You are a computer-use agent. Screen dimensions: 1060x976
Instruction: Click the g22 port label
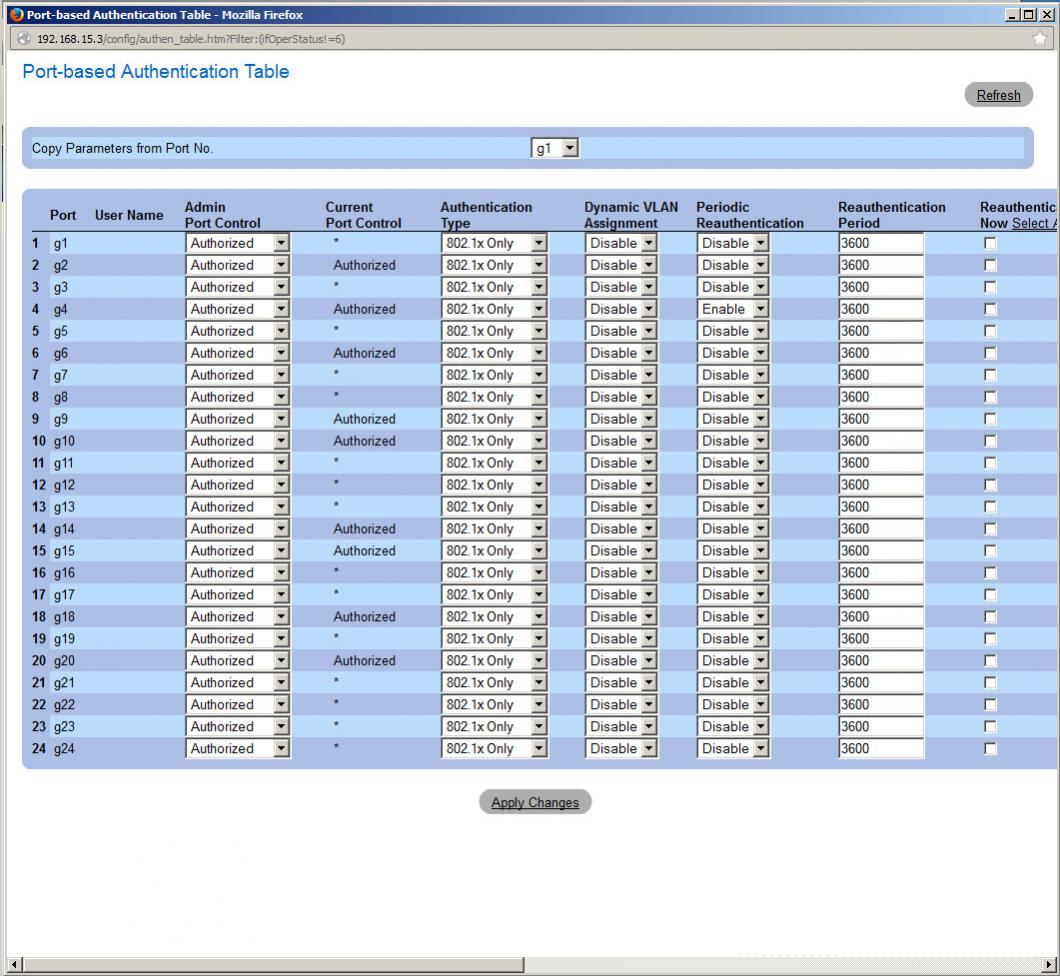(x=64, y=704)
